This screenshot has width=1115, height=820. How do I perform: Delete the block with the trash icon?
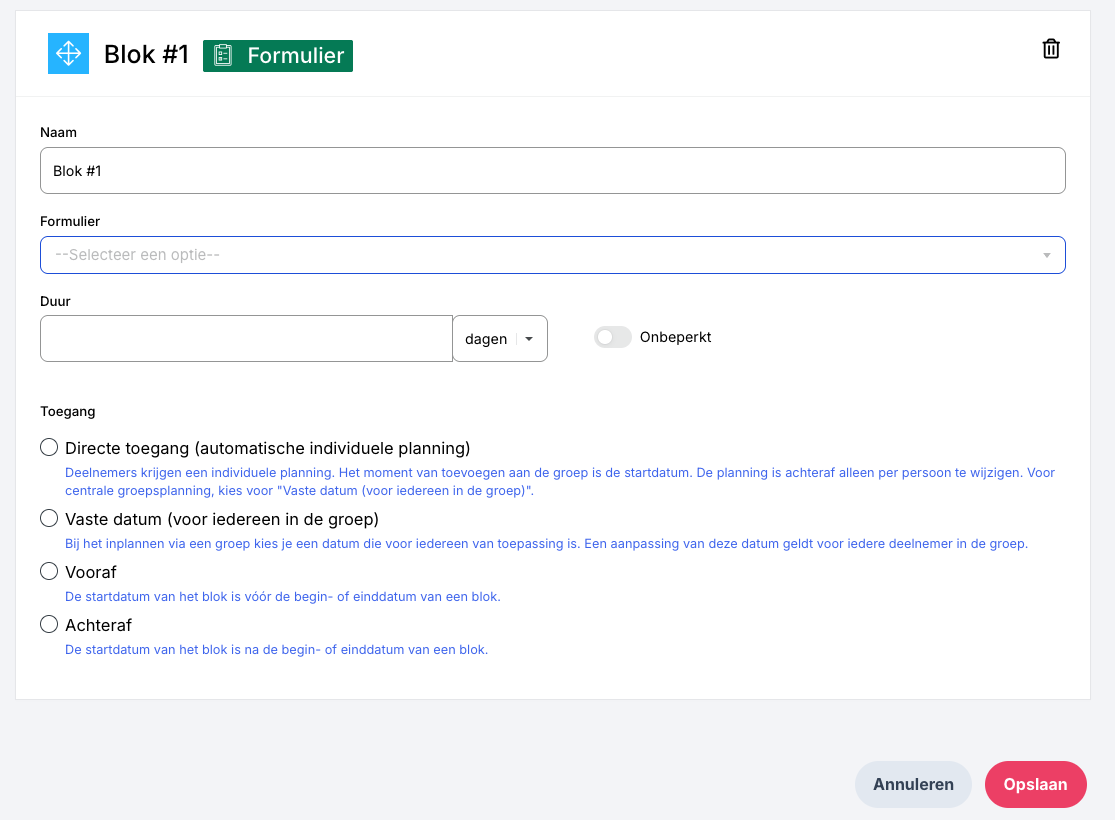1051,49
